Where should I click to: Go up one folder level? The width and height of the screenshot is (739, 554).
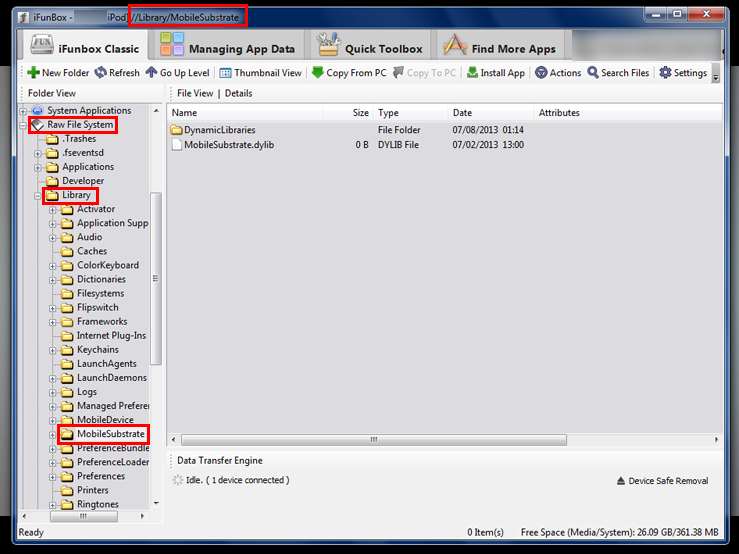coord(177,73)
